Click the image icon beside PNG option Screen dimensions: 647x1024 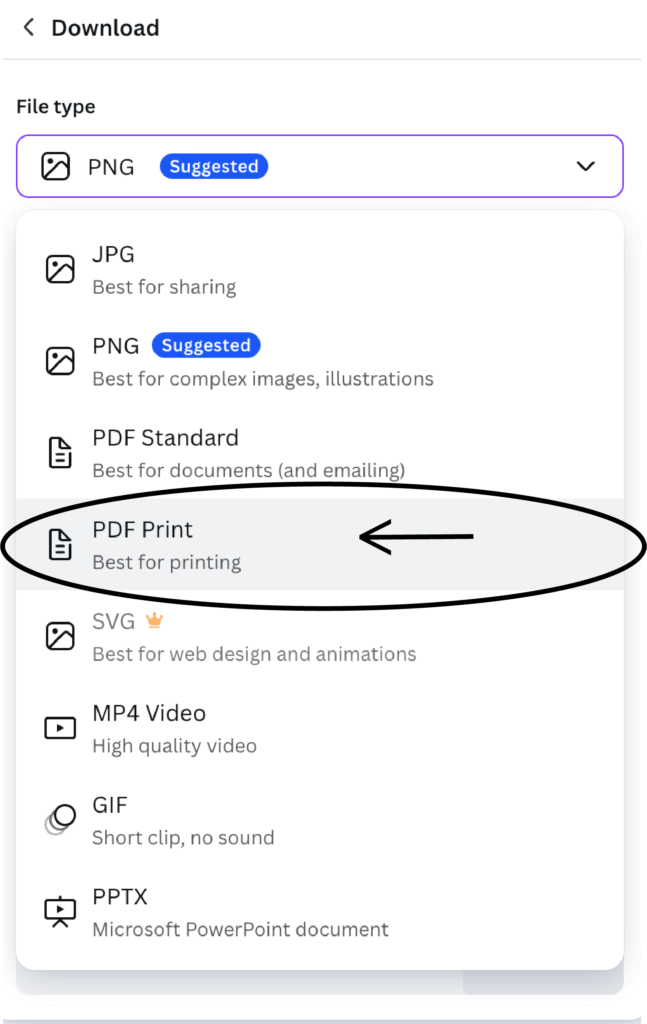(x=60, y=360)
